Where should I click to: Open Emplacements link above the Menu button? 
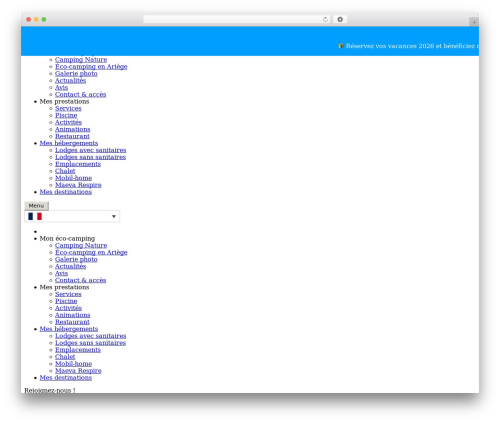point(78,164)
